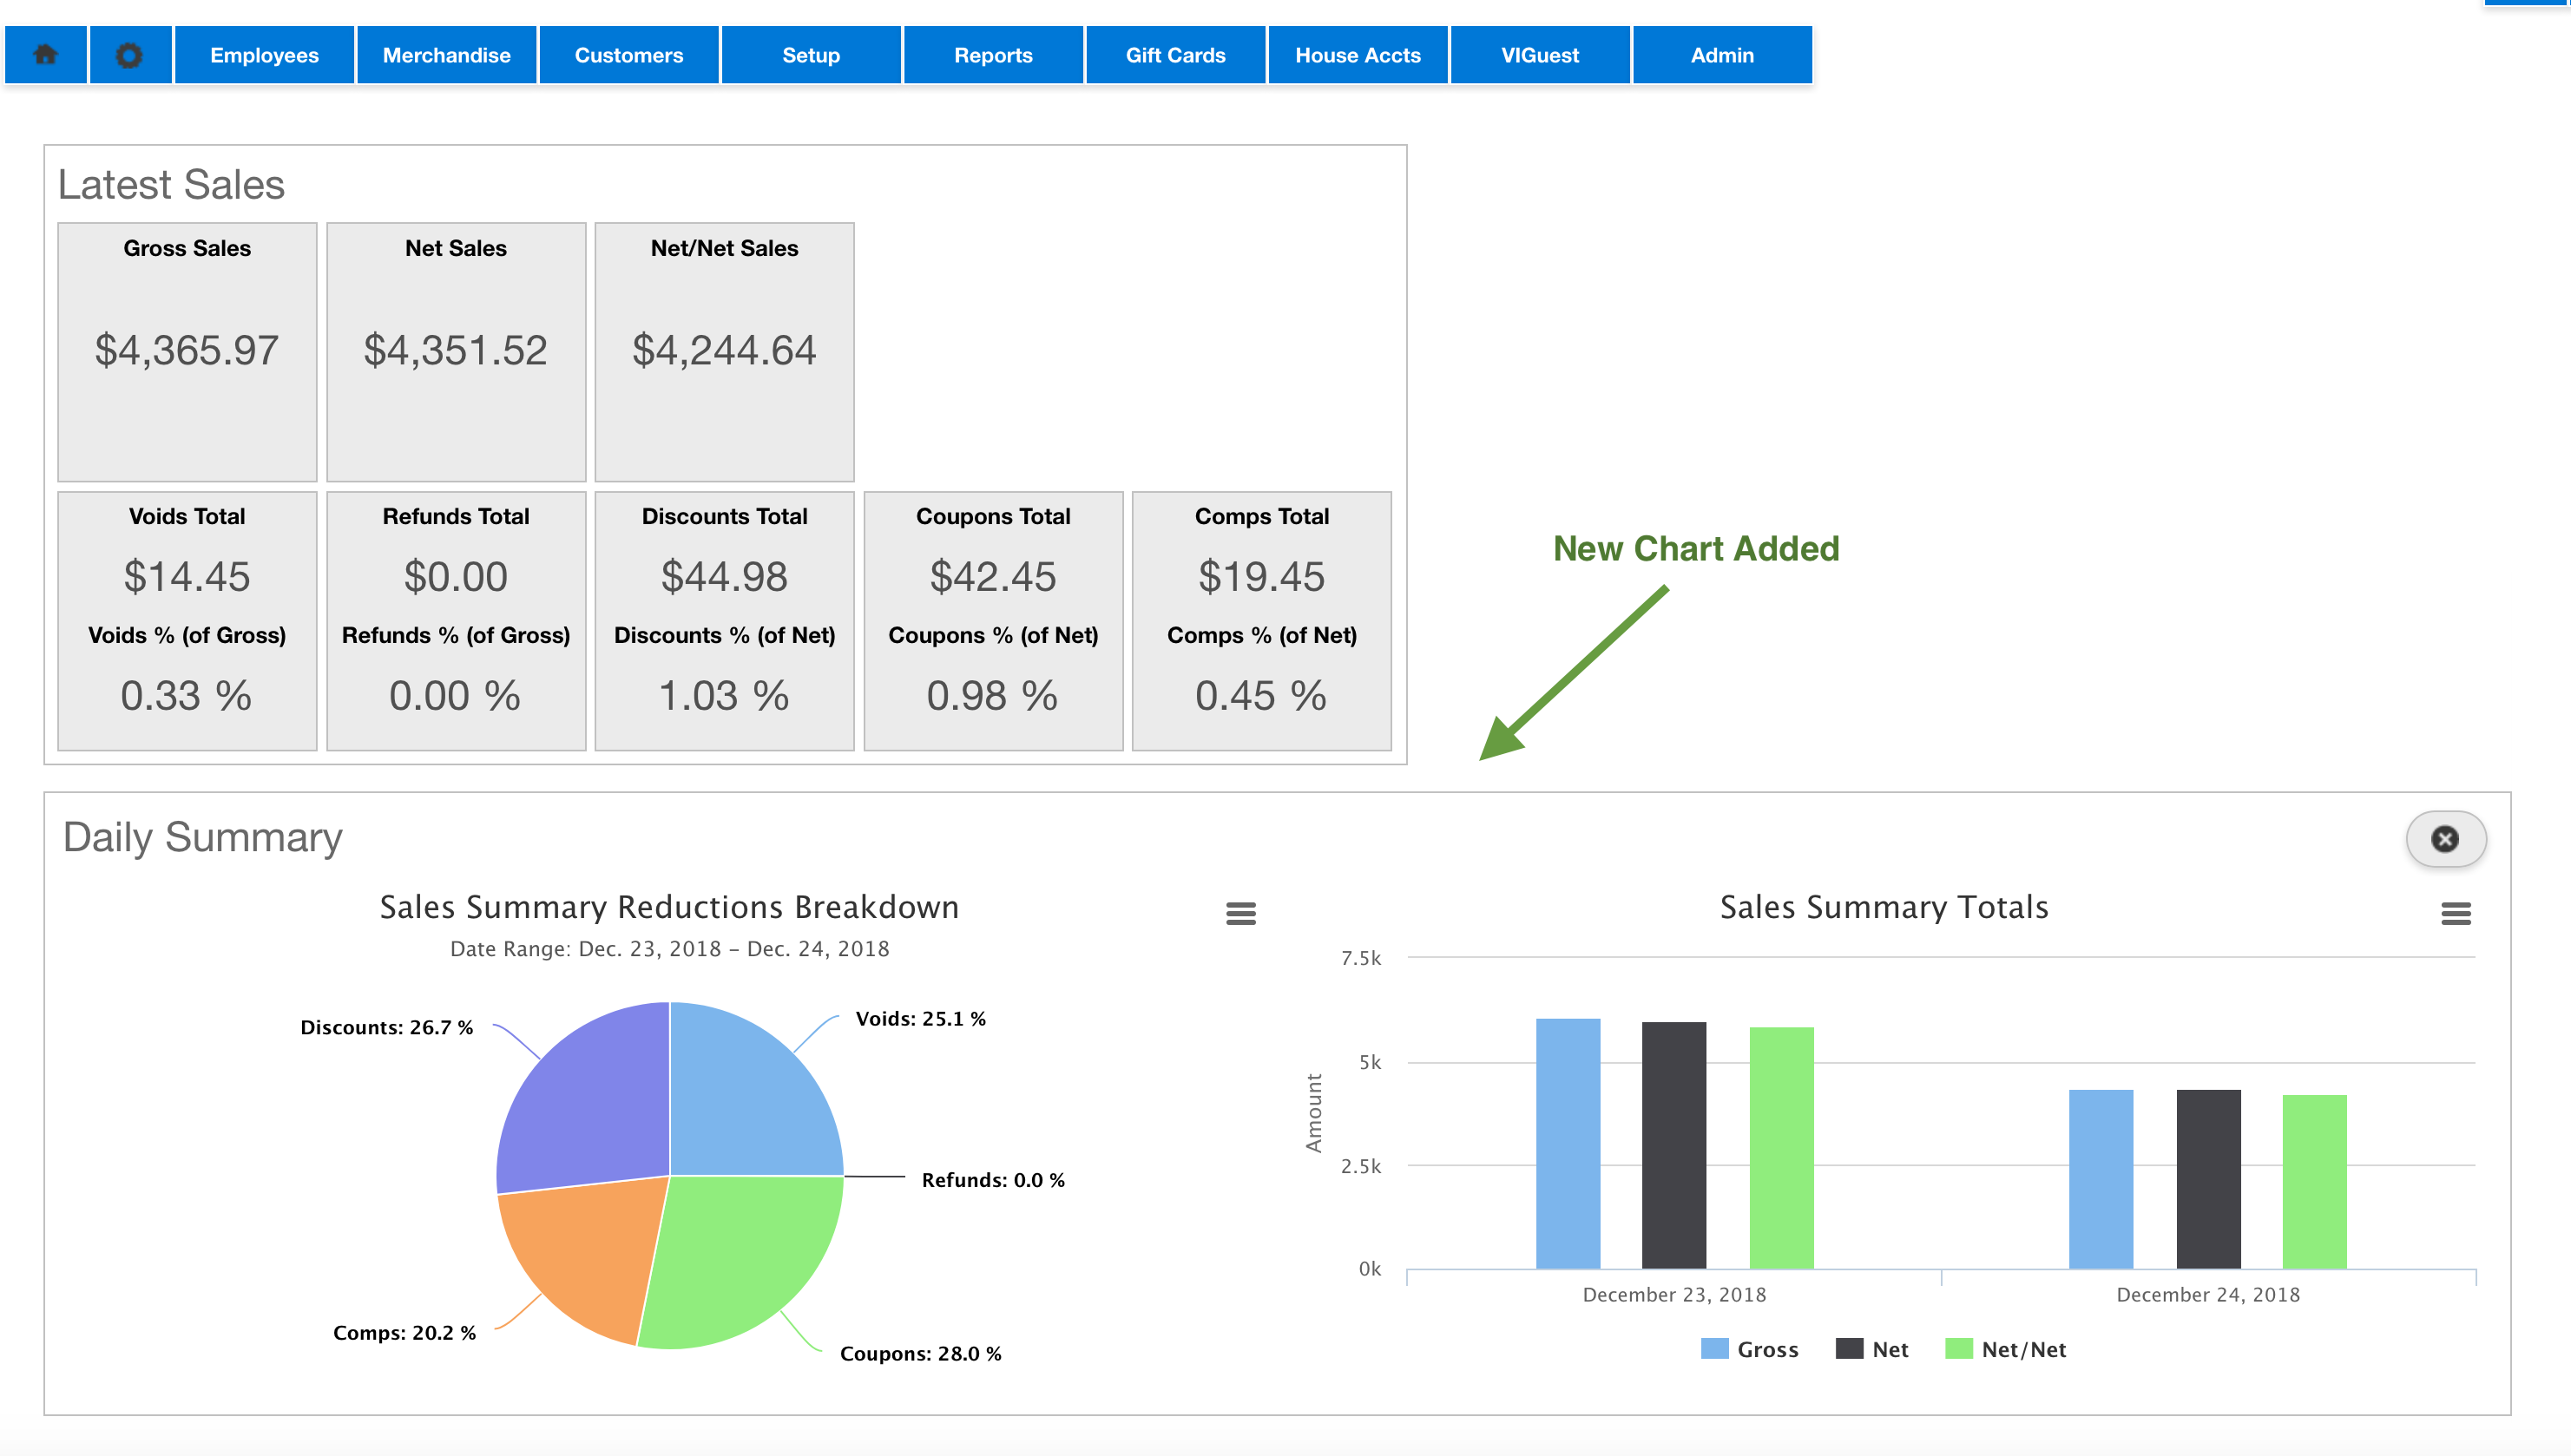Click the Sales Summary Reductions Breakdown title

point(670,907)
